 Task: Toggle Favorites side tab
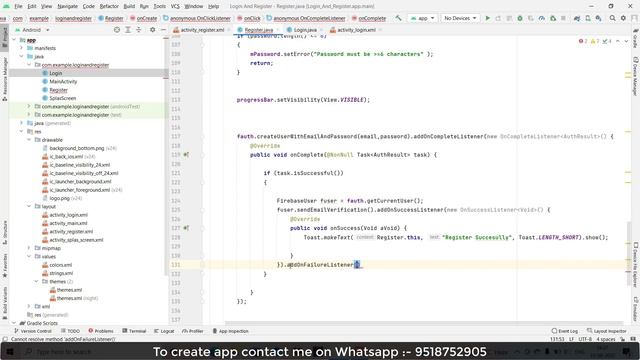4,265
